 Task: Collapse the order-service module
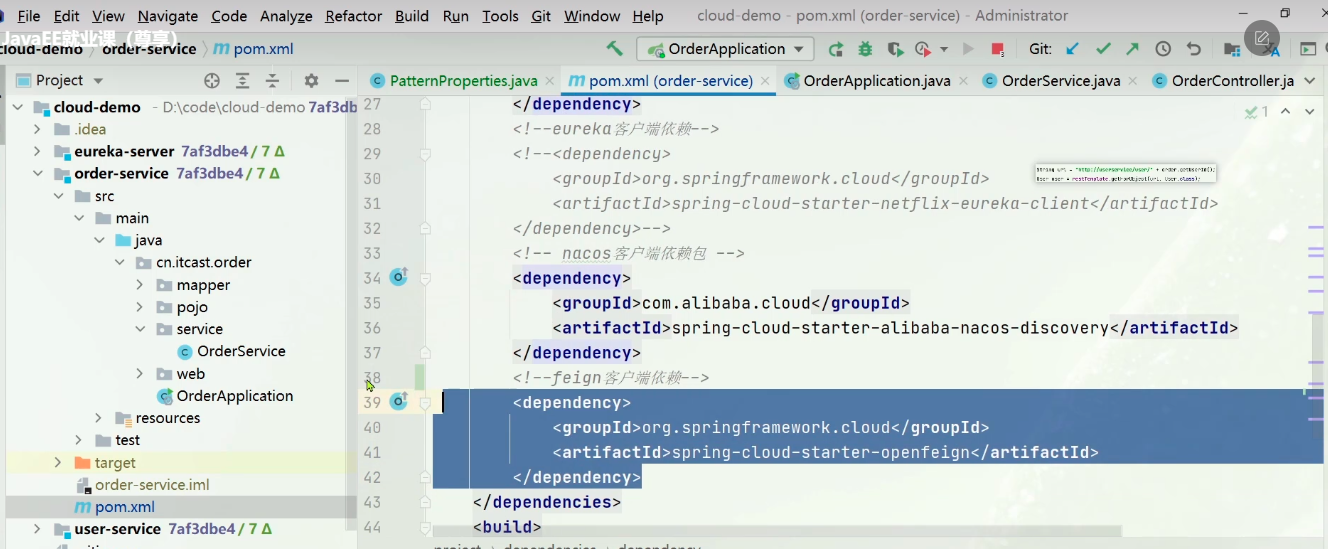coord(37,174)
